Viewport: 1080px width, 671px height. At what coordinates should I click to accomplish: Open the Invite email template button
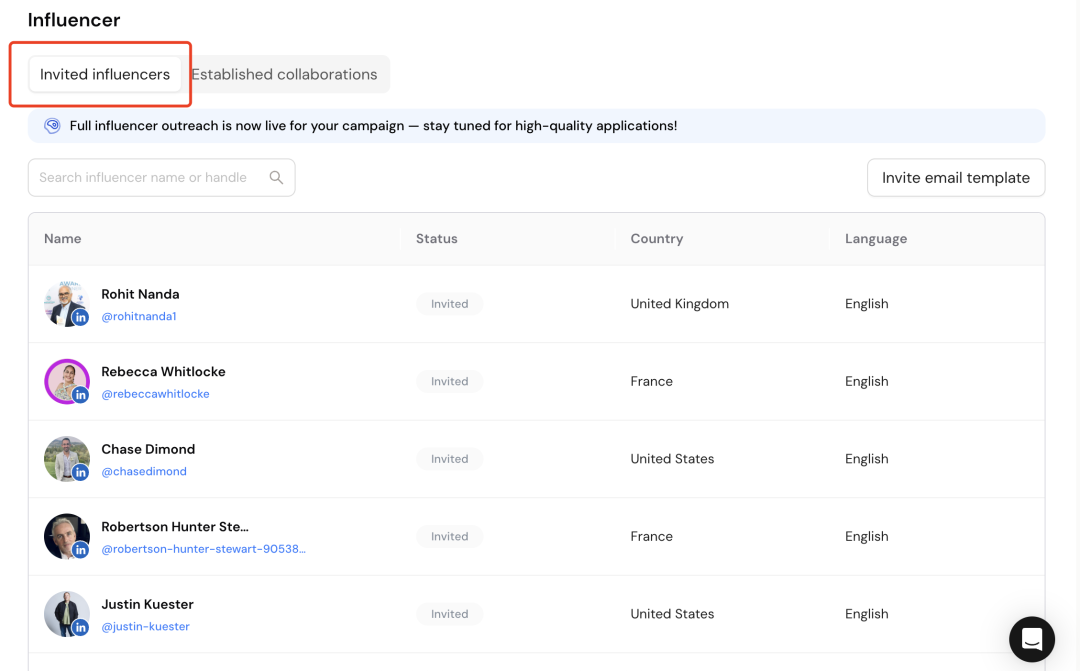(955, 178)
